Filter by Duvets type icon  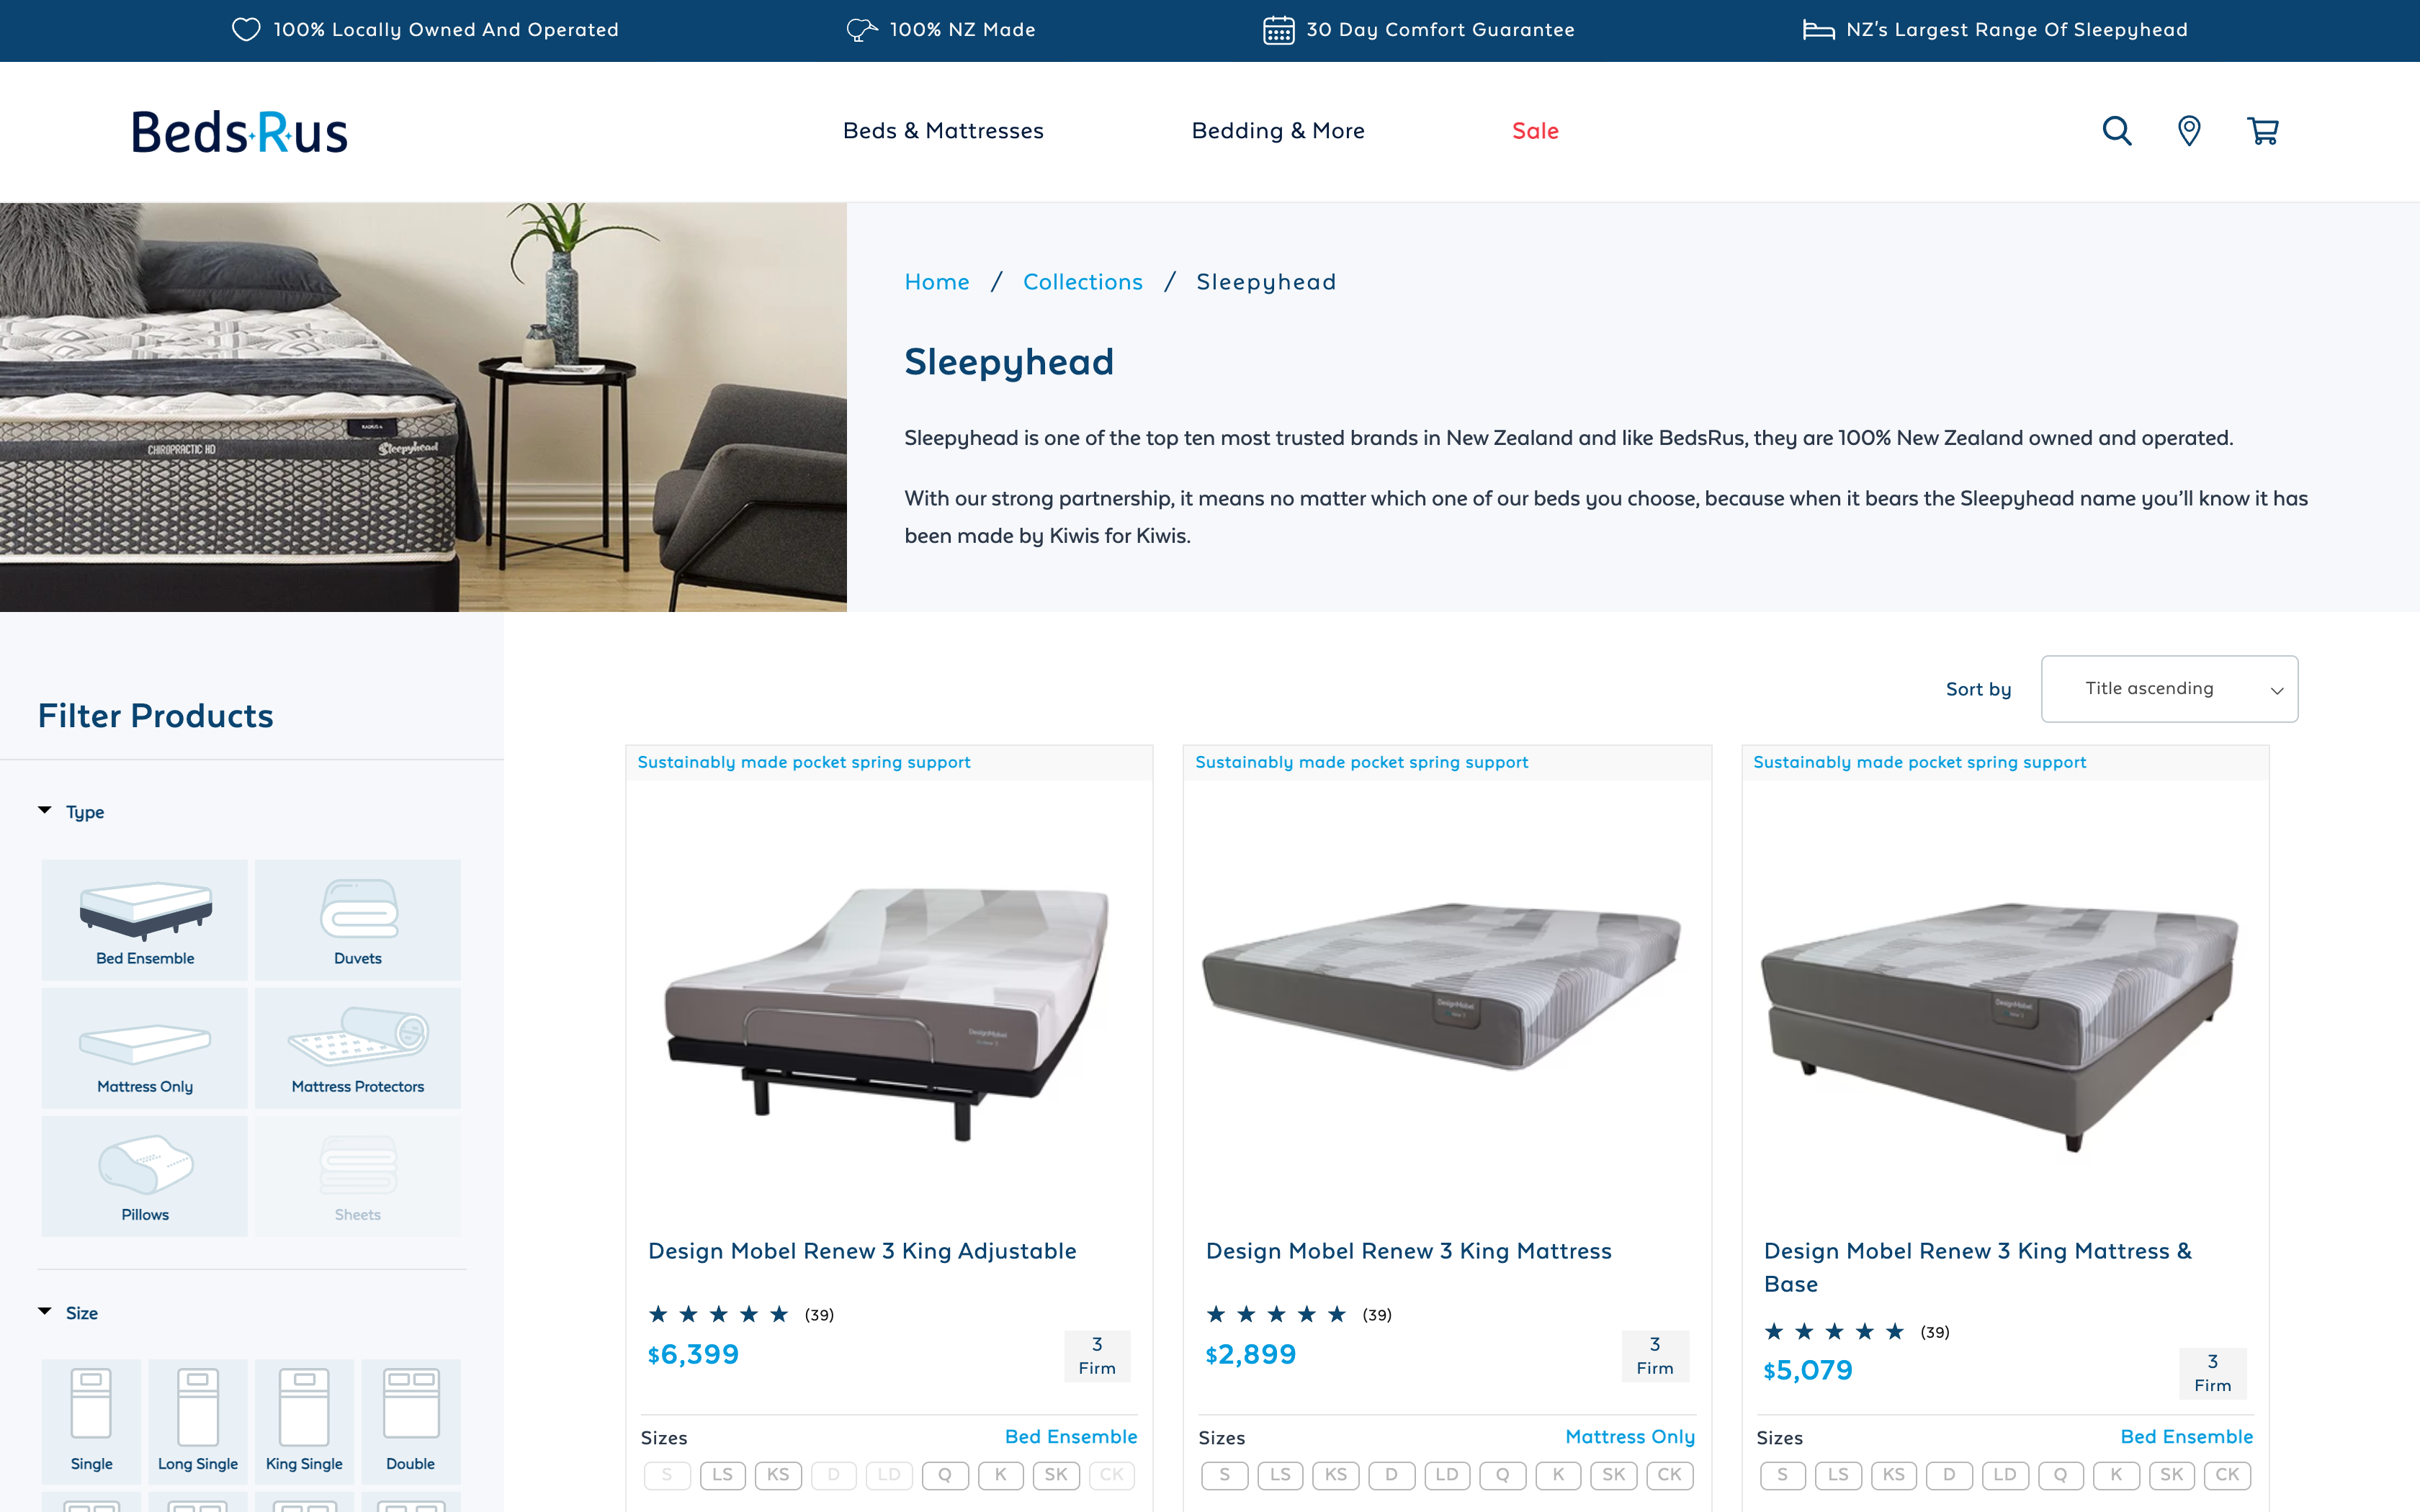click(x=358, y=920)
